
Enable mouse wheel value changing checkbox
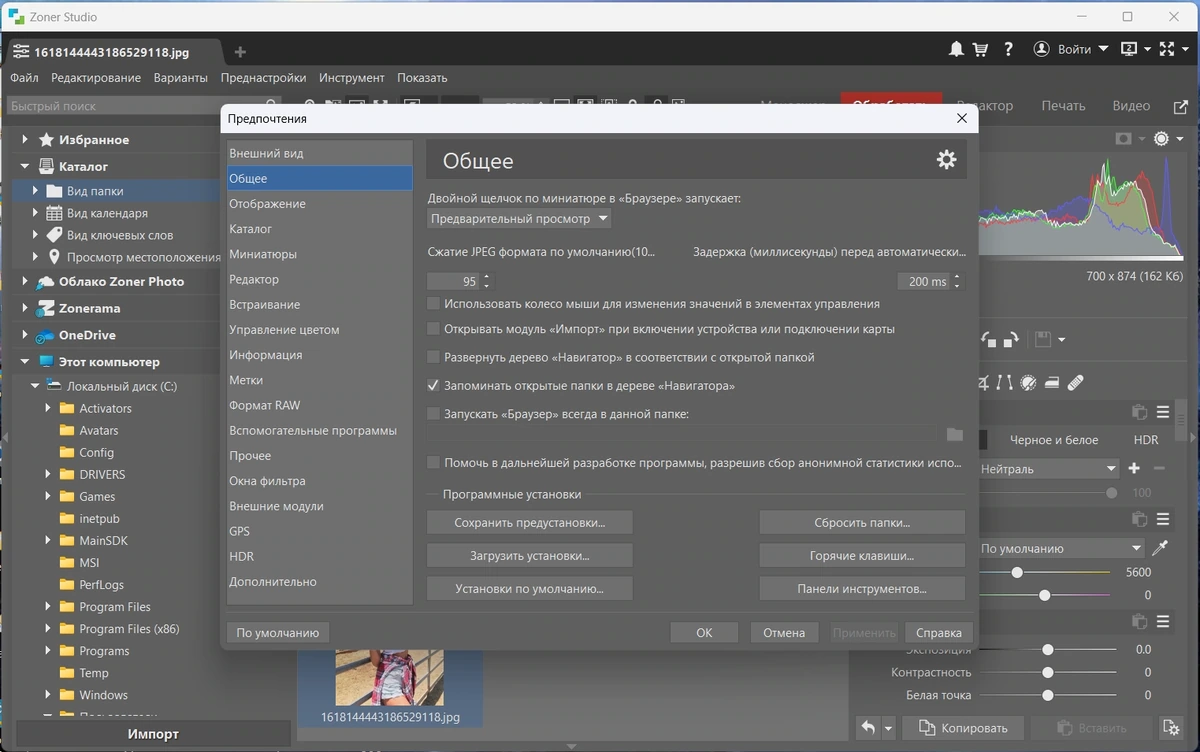434,303
